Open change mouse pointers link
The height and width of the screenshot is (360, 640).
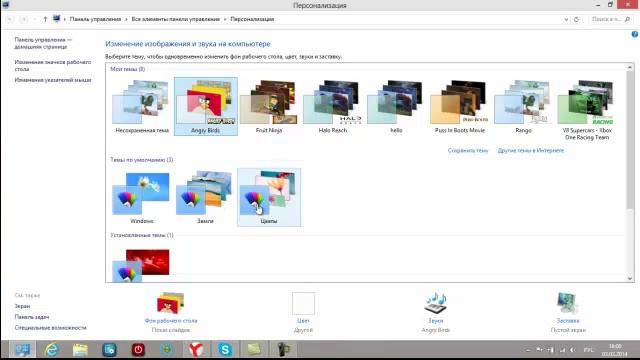(x=53, y=80)
